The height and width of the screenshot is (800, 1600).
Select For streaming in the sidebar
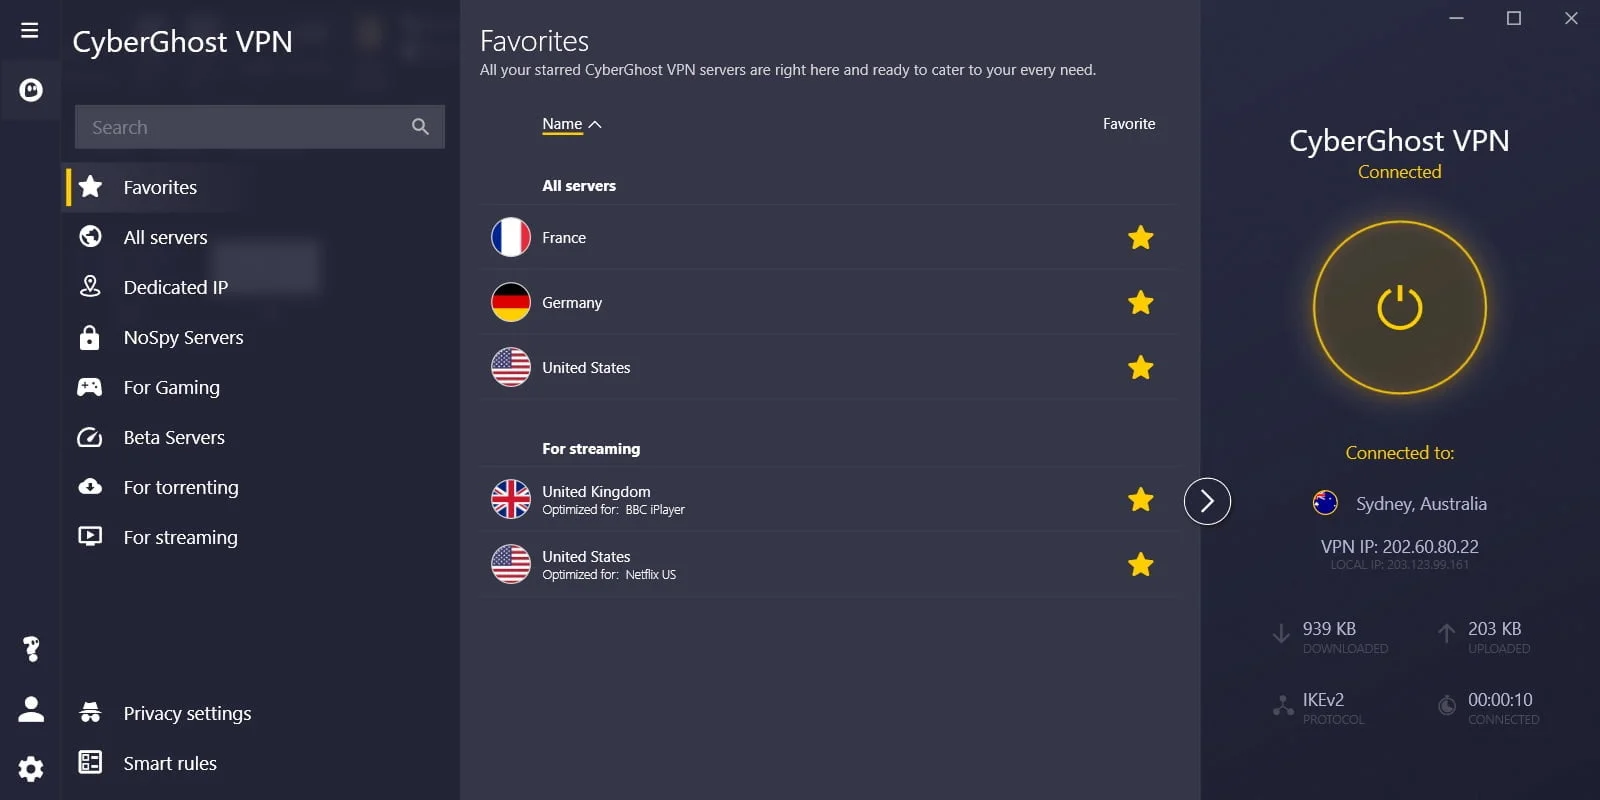180,537
